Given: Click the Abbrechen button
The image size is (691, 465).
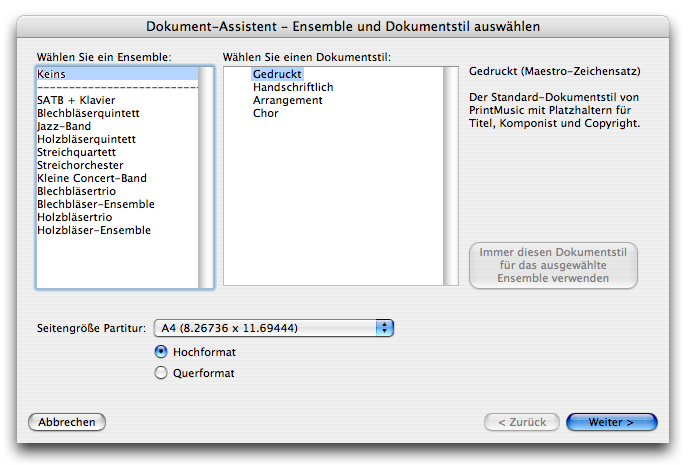Looking at the screenshot, I should 67,422.
